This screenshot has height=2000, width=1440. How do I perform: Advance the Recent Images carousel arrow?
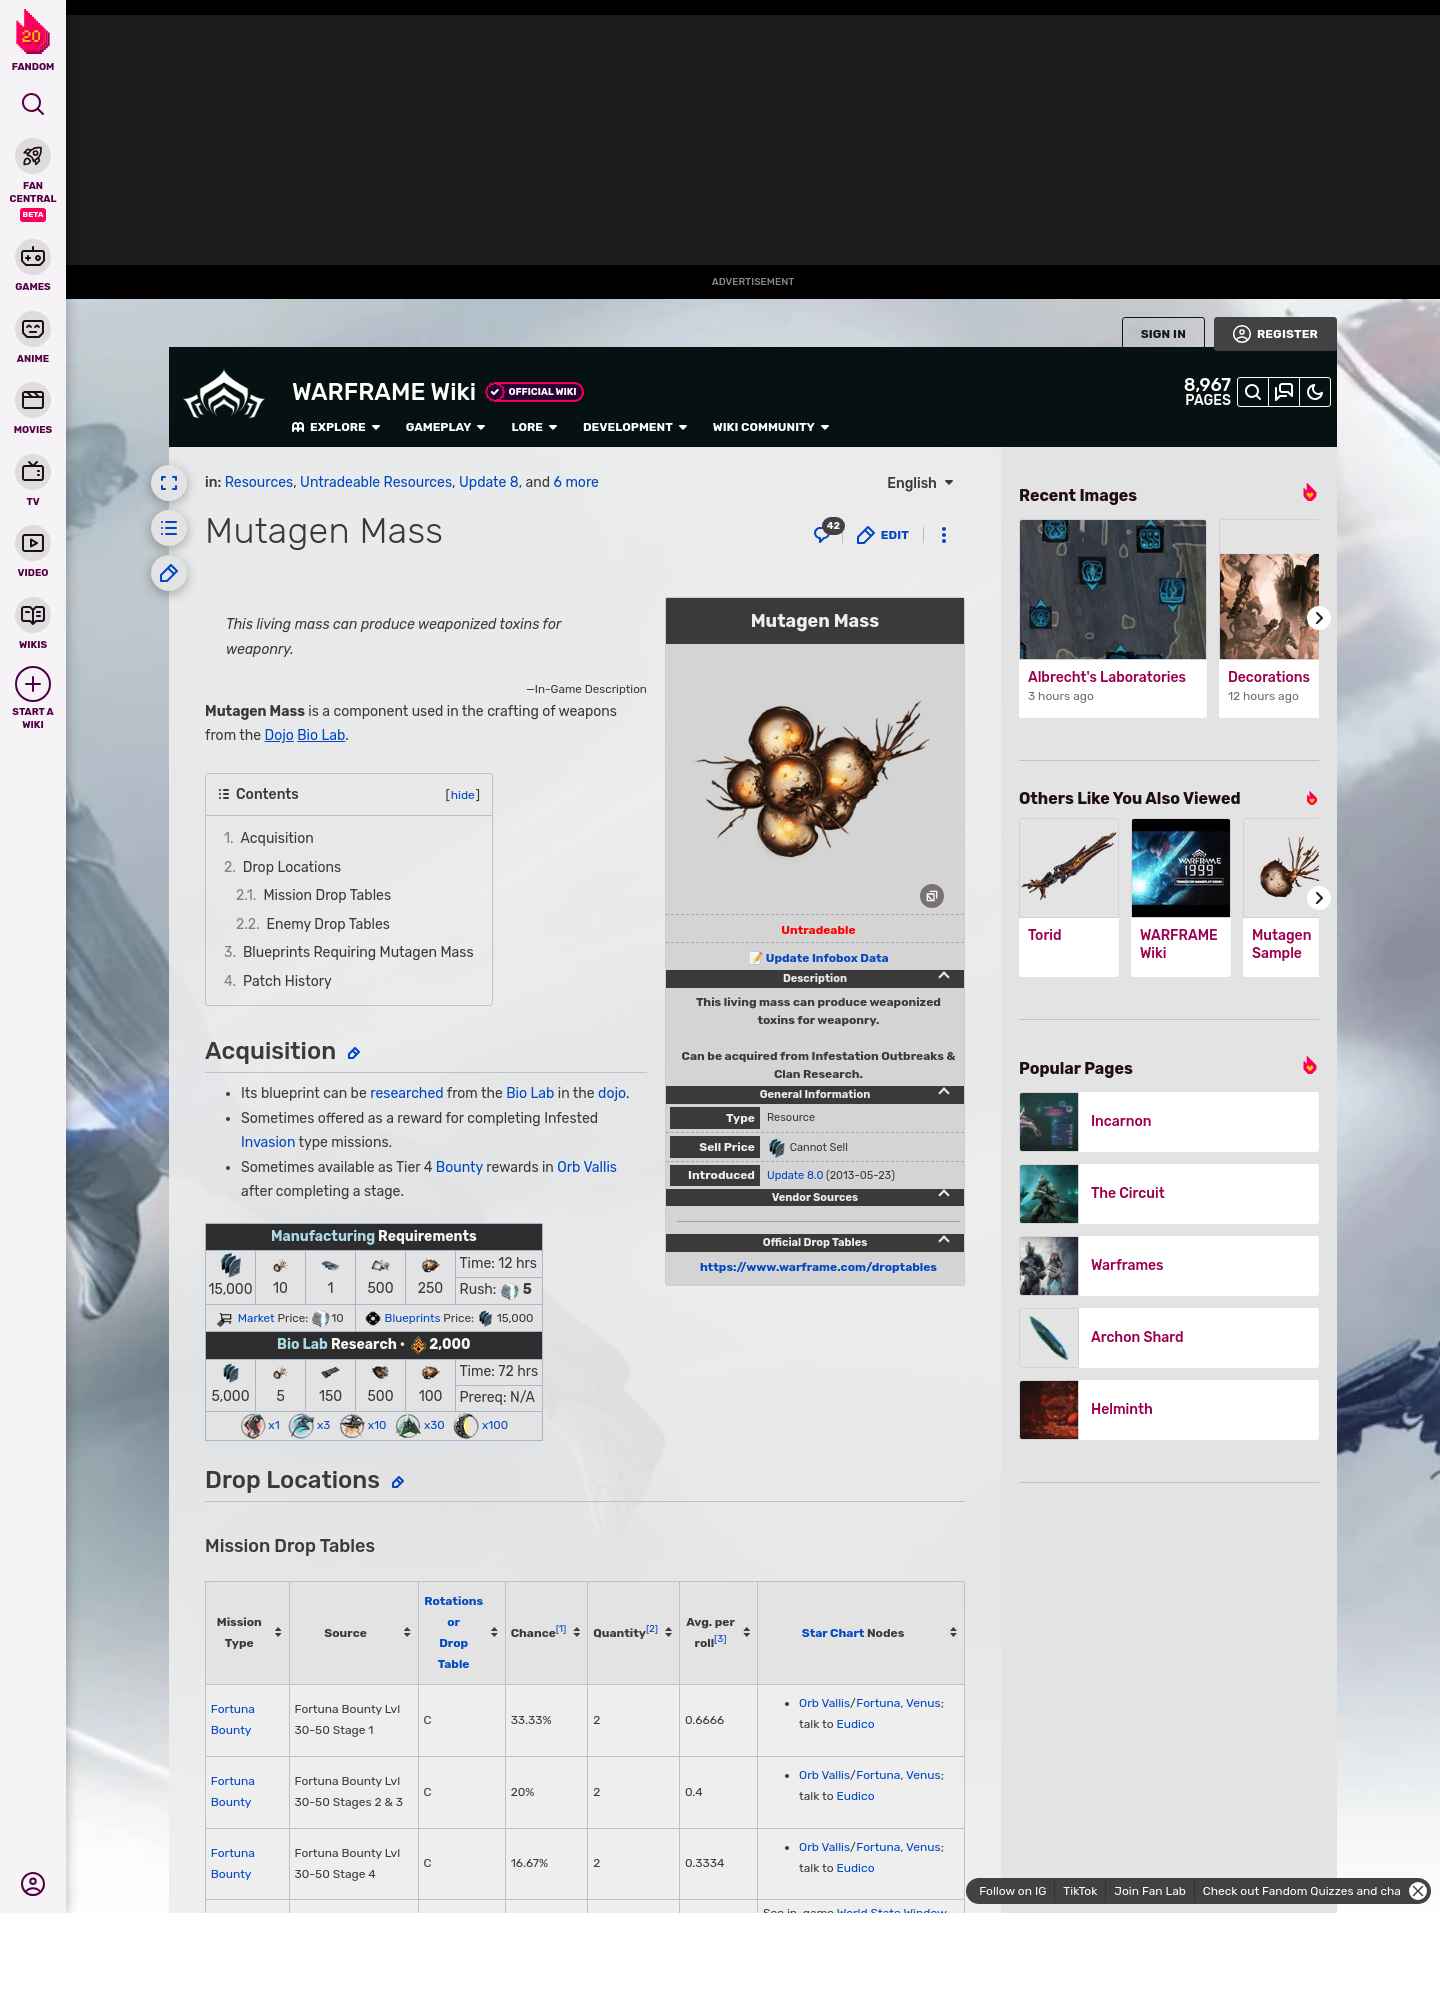(x=1319, y=618)
